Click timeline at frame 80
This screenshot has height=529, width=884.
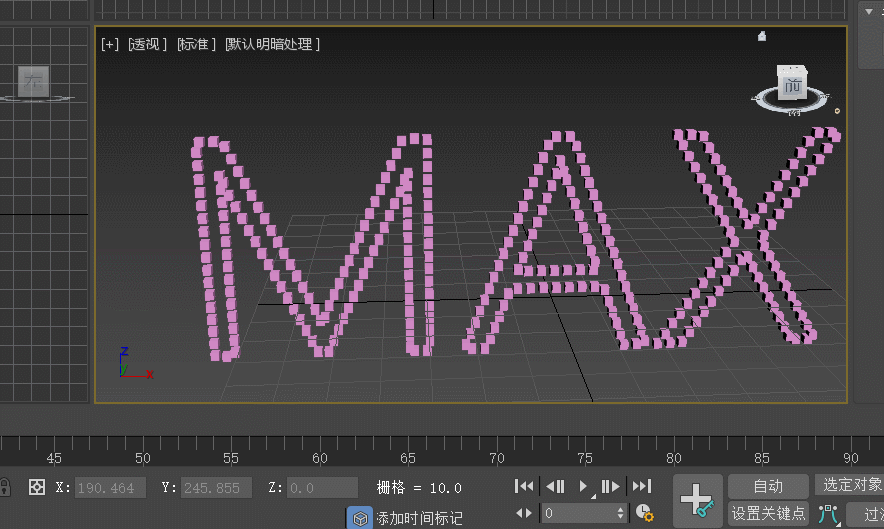tap(674, 458)
